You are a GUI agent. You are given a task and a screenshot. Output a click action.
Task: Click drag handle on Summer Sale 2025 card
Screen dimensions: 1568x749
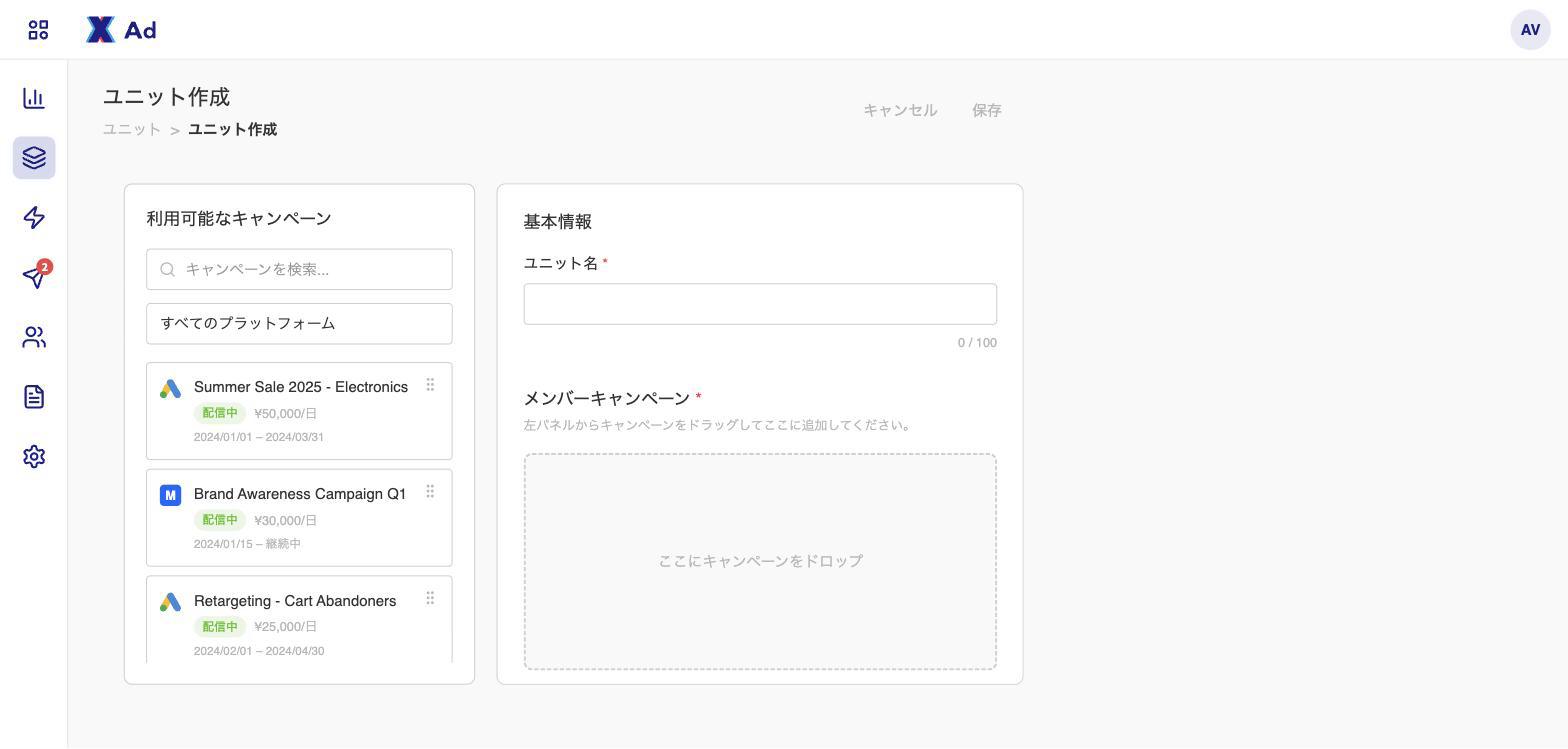coord(430,385)
